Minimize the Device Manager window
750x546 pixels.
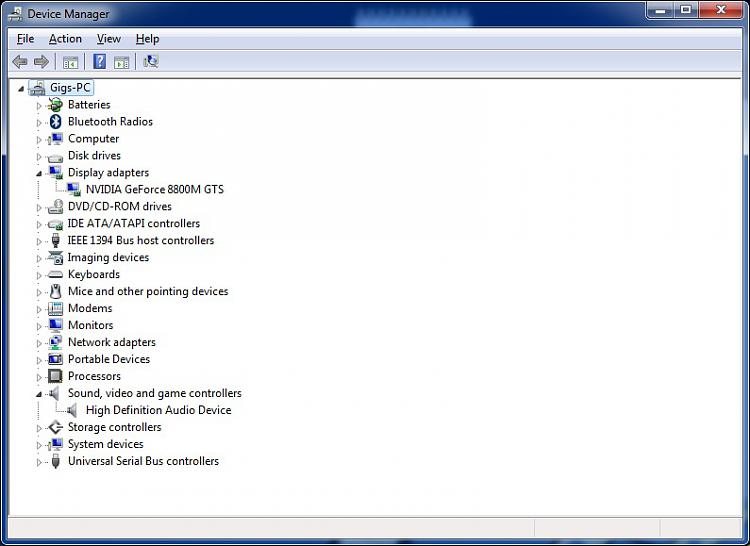click(x=661, y=10)
